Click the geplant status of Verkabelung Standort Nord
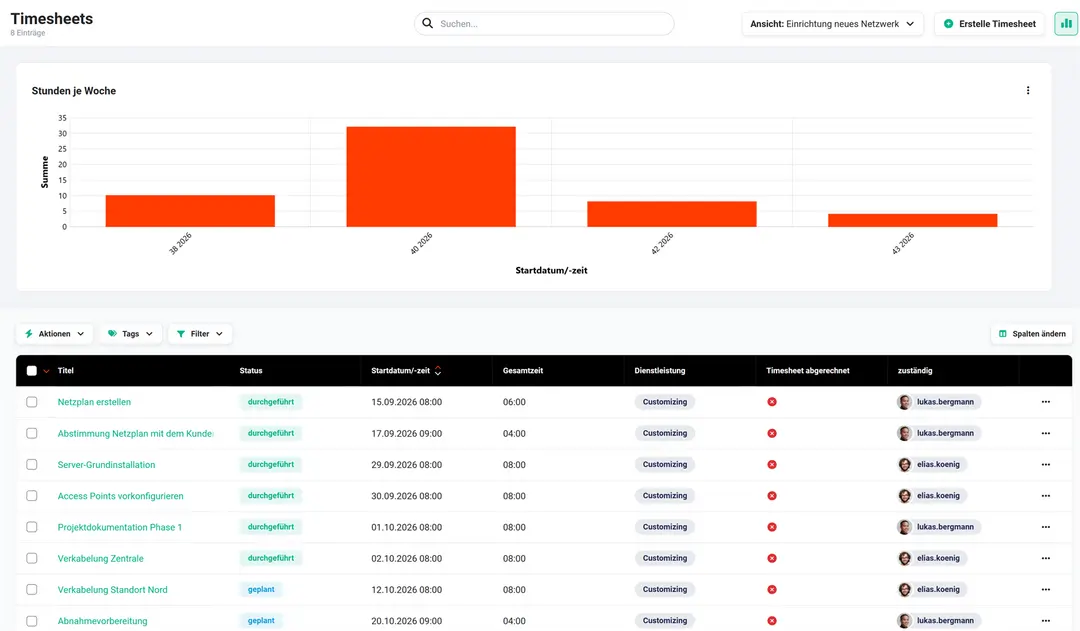This screenshot has width=1080, height=631. pos(261,590)
